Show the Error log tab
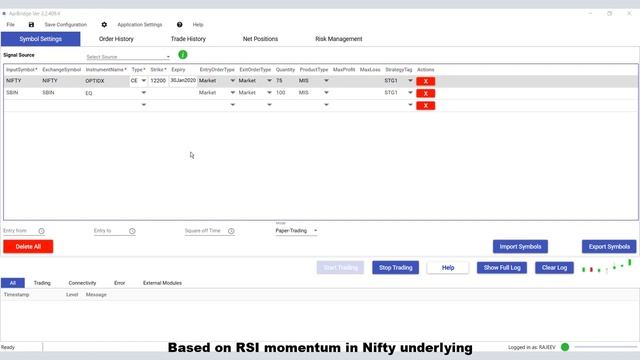 pos(119,283)
